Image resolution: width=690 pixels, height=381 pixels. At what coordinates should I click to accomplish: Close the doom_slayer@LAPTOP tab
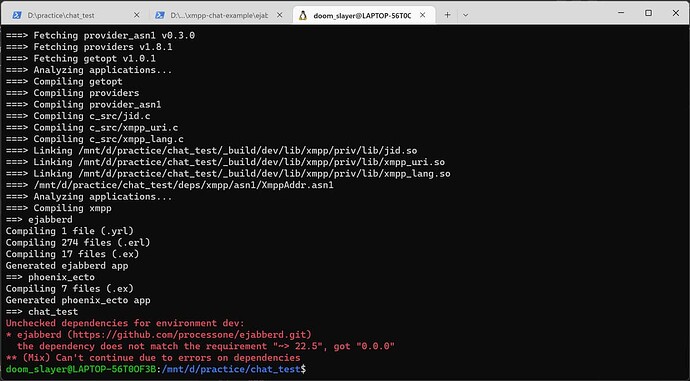422,15
